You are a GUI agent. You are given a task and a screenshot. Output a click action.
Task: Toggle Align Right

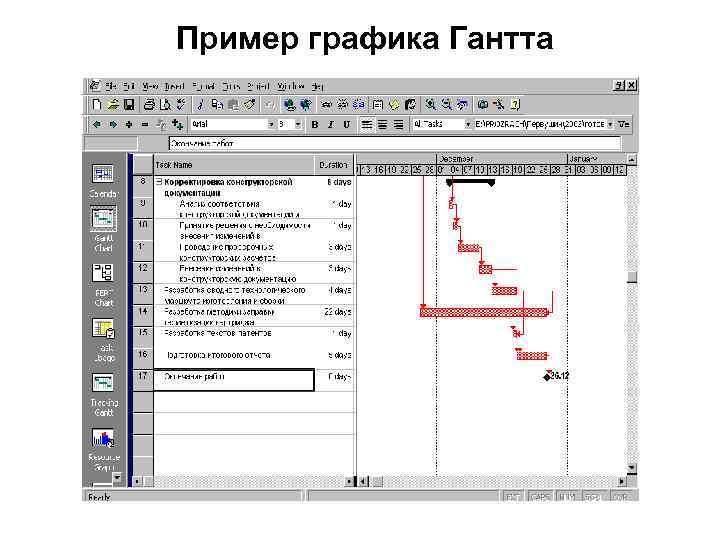(399, 124)
